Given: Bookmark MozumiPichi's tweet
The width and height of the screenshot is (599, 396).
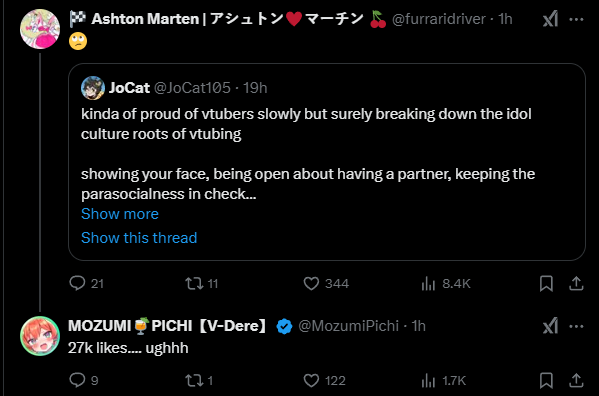Looking at the screenshot, I should click(x=546, y=380).
